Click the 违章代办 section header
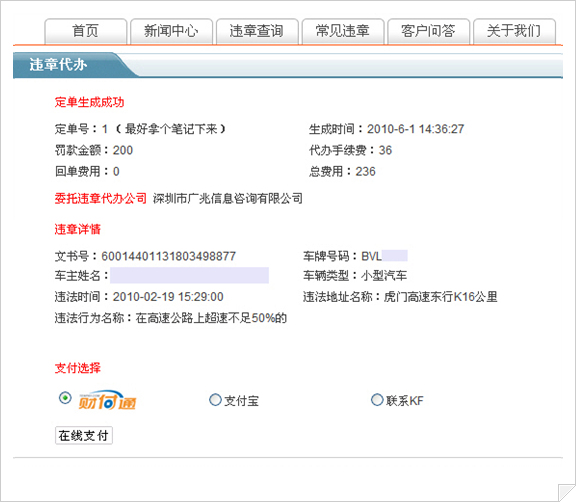The height and width of the screenshot is (502, 576). [x=58, y=65]
